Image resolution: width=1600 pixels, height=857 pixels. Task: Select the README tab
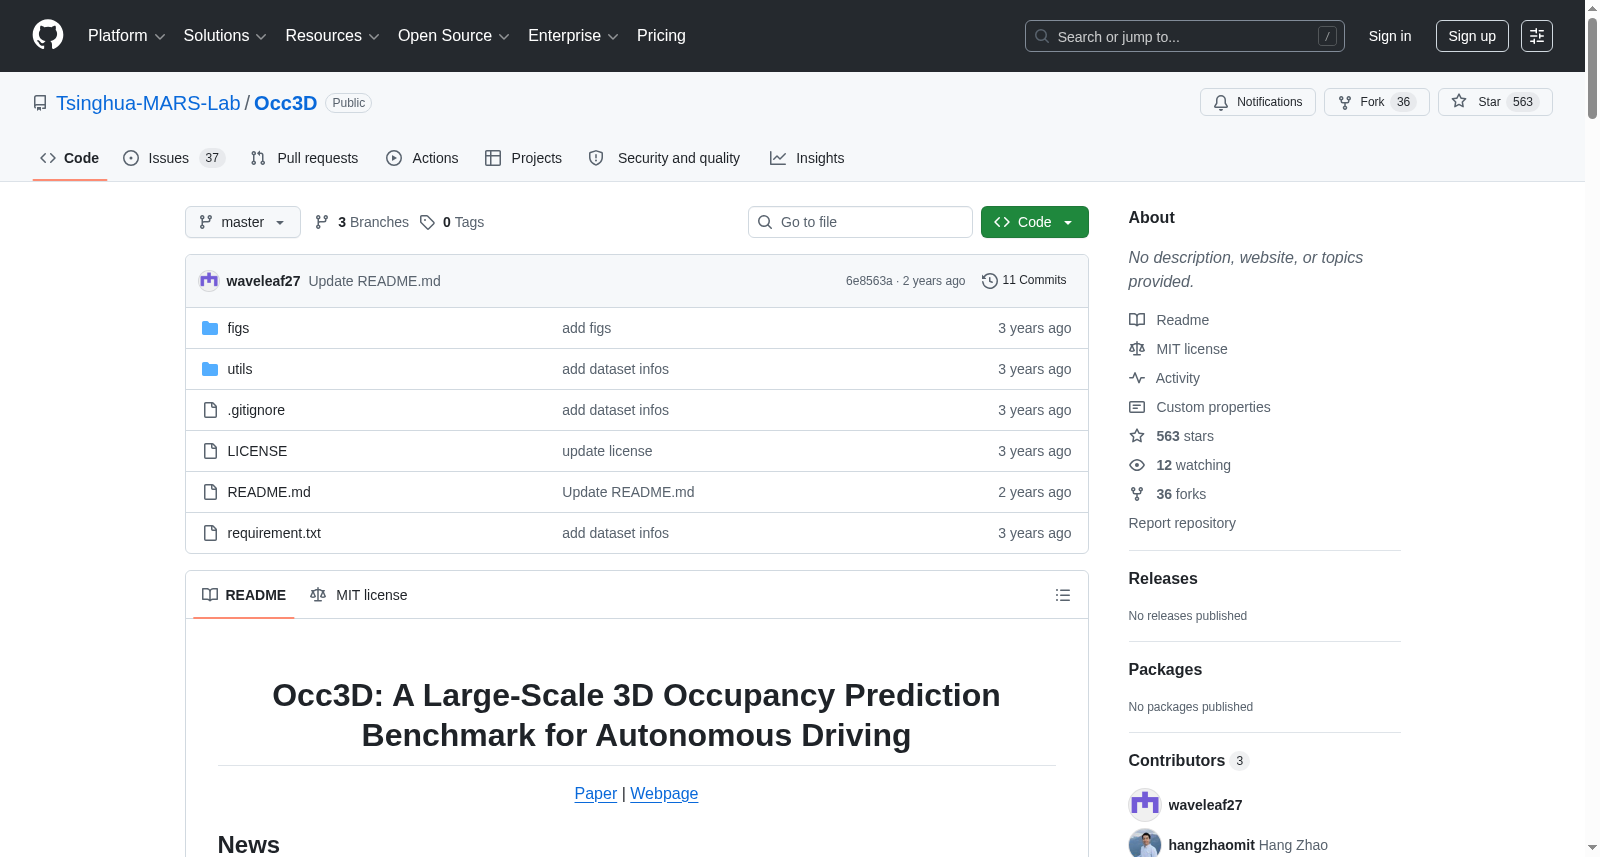(244, 595)
